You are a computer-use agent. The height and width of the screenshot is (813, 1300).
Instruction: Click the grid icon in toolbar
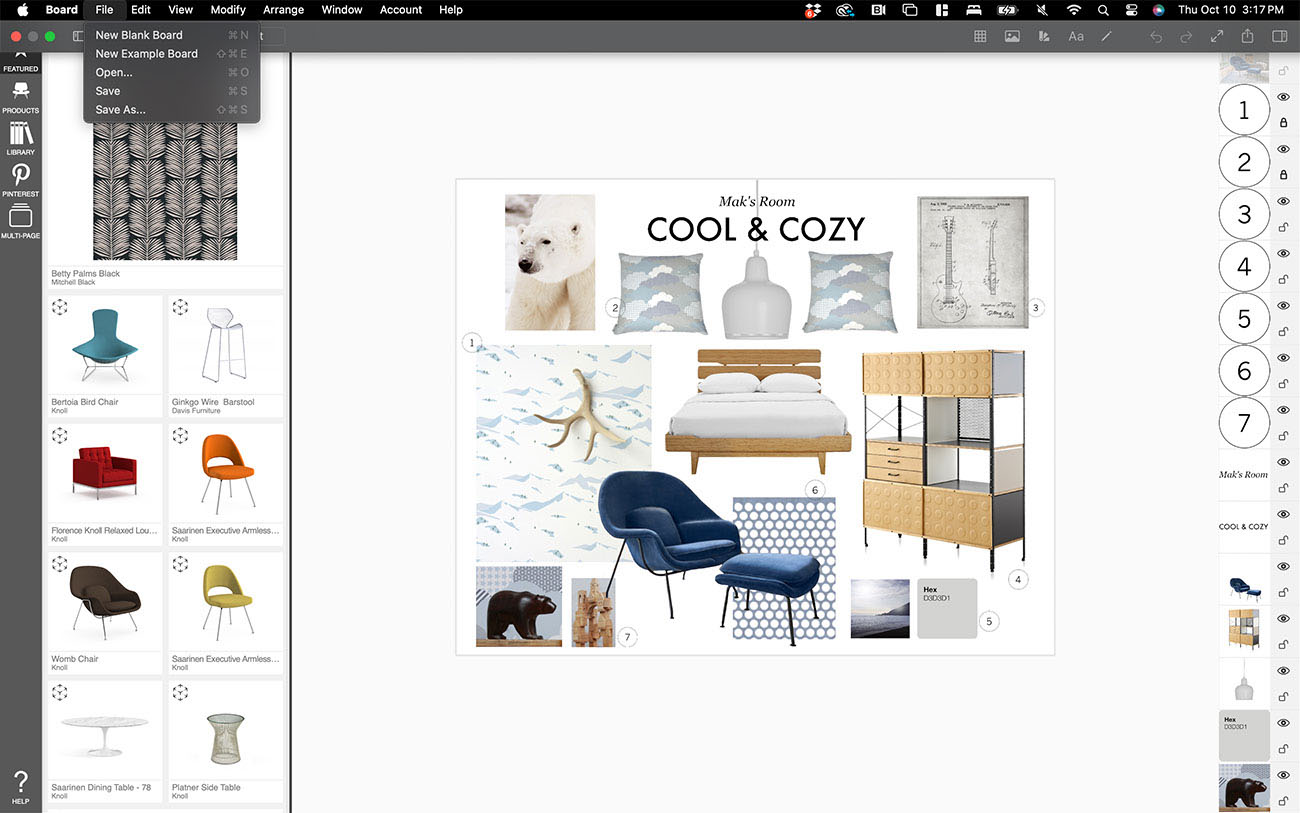click(980, 37)
